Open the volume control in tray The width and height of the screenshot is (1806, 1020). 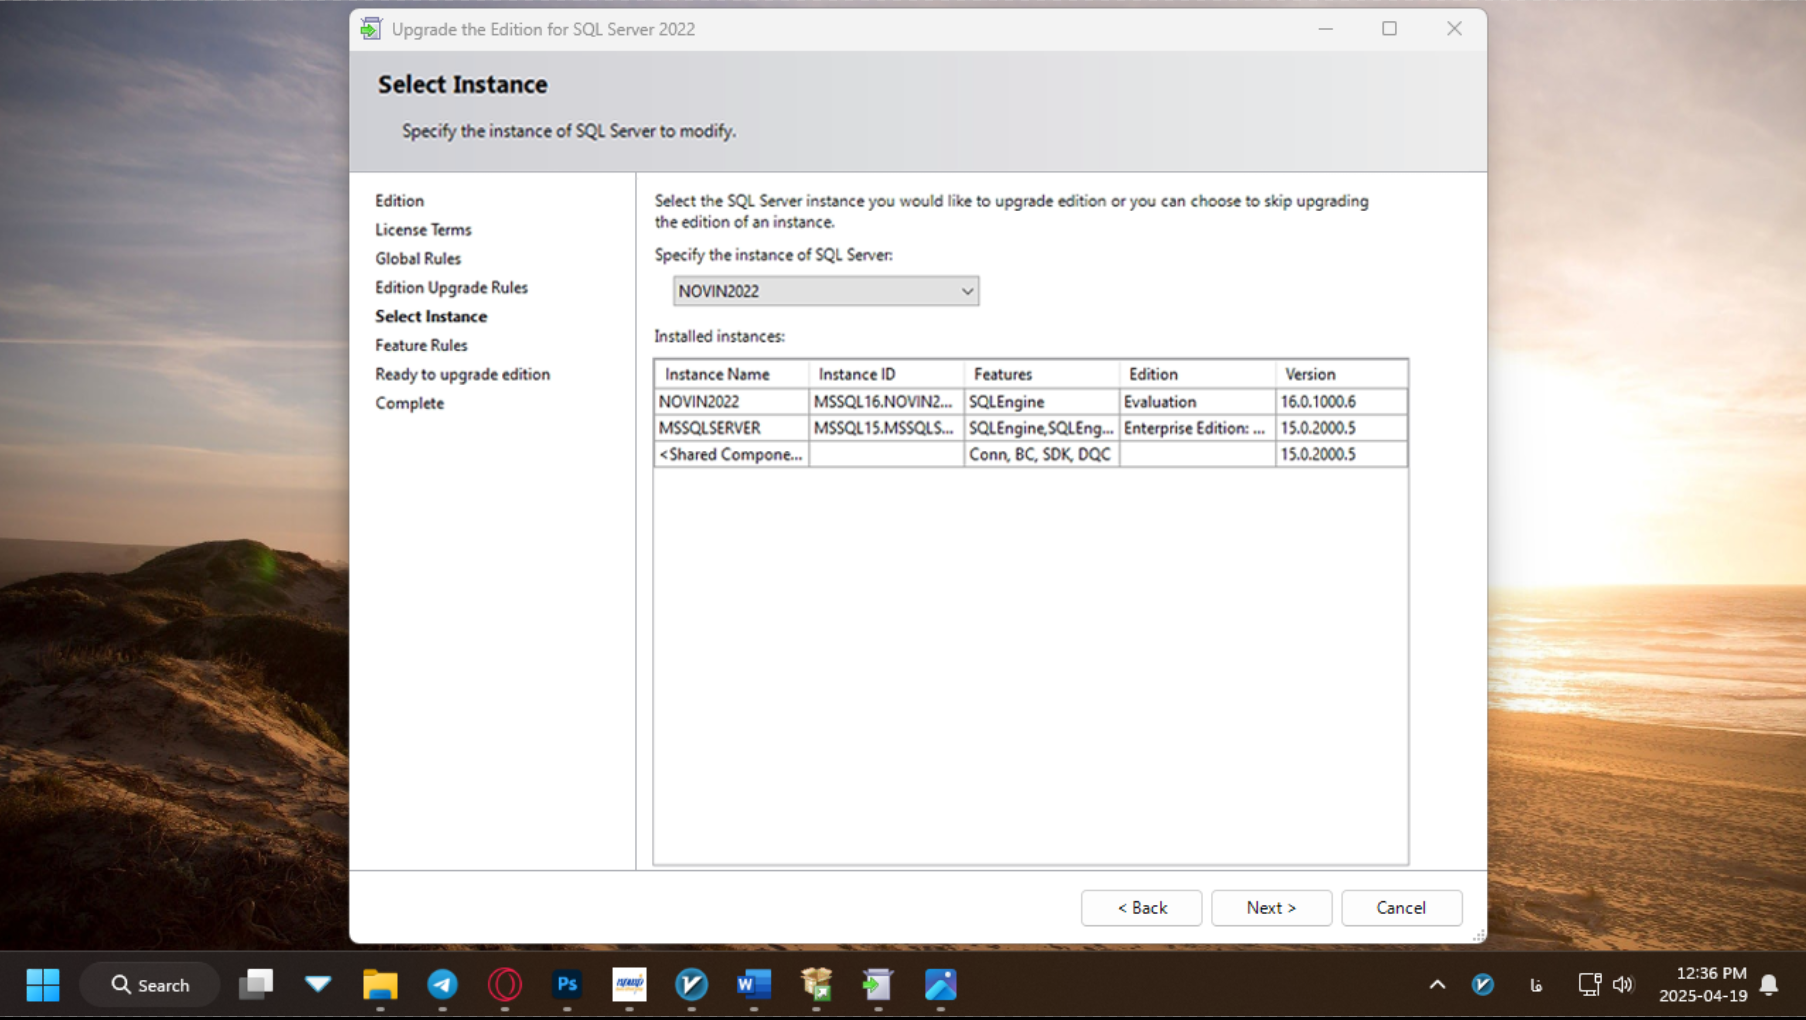1622,985
